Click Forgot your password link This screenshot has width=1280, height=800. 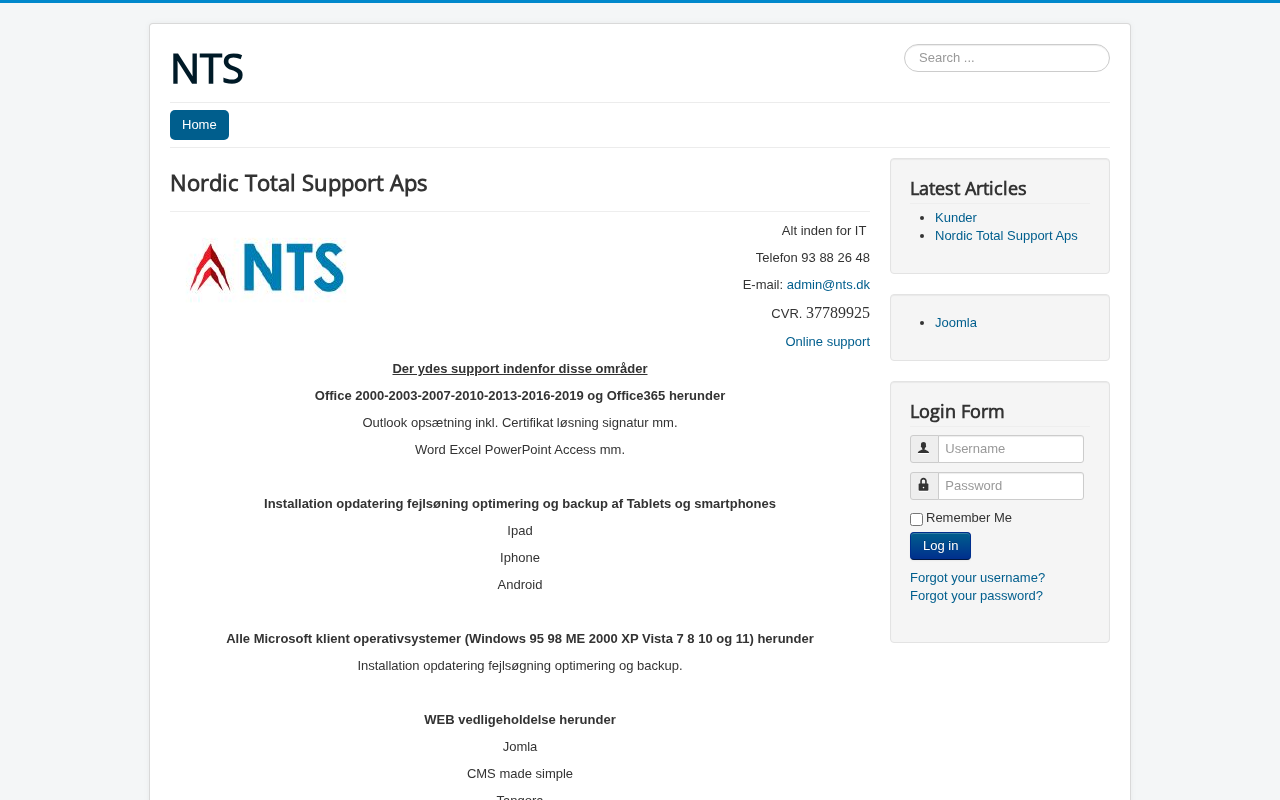[x=976, y=596]
